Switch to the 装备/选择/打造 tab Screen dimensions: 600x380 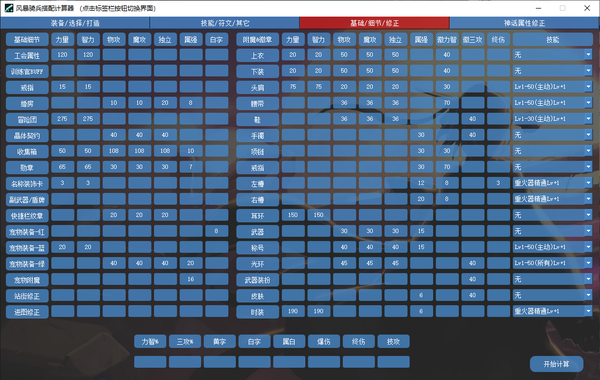pyautogui.click(x=75, y=23)
